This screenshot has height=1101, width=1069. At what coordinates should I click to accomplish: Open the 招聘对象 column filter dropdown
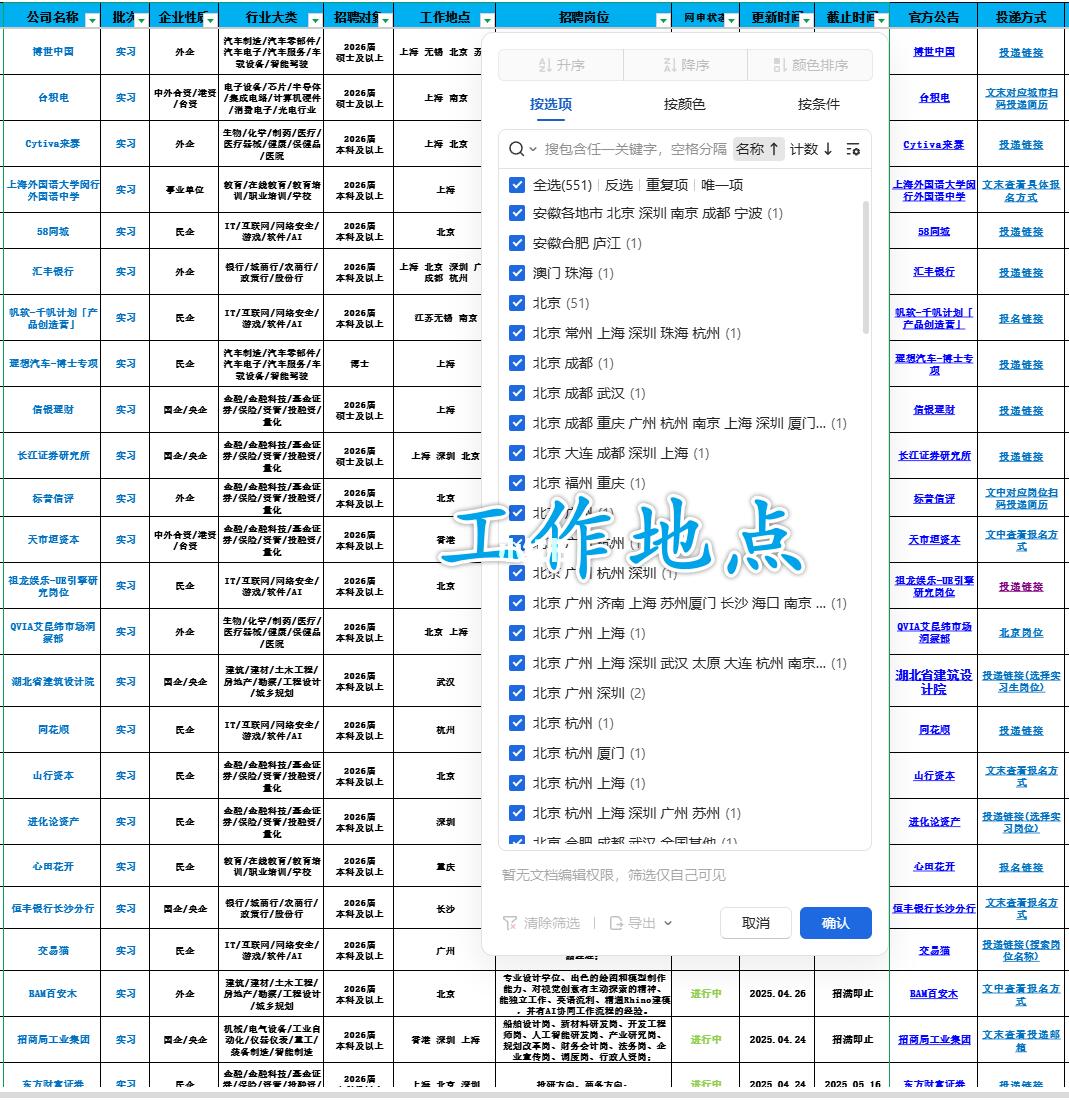click(385, 20)
